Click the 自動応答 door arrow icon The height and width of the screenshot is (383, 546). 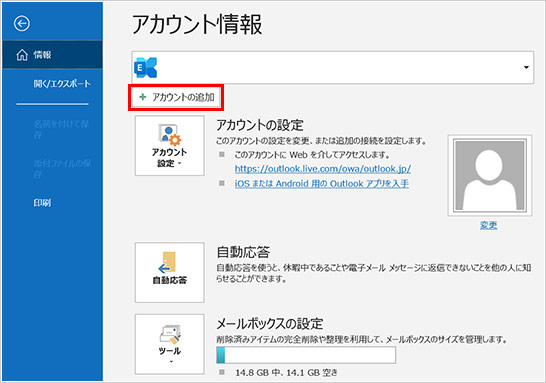click(167, 263)
